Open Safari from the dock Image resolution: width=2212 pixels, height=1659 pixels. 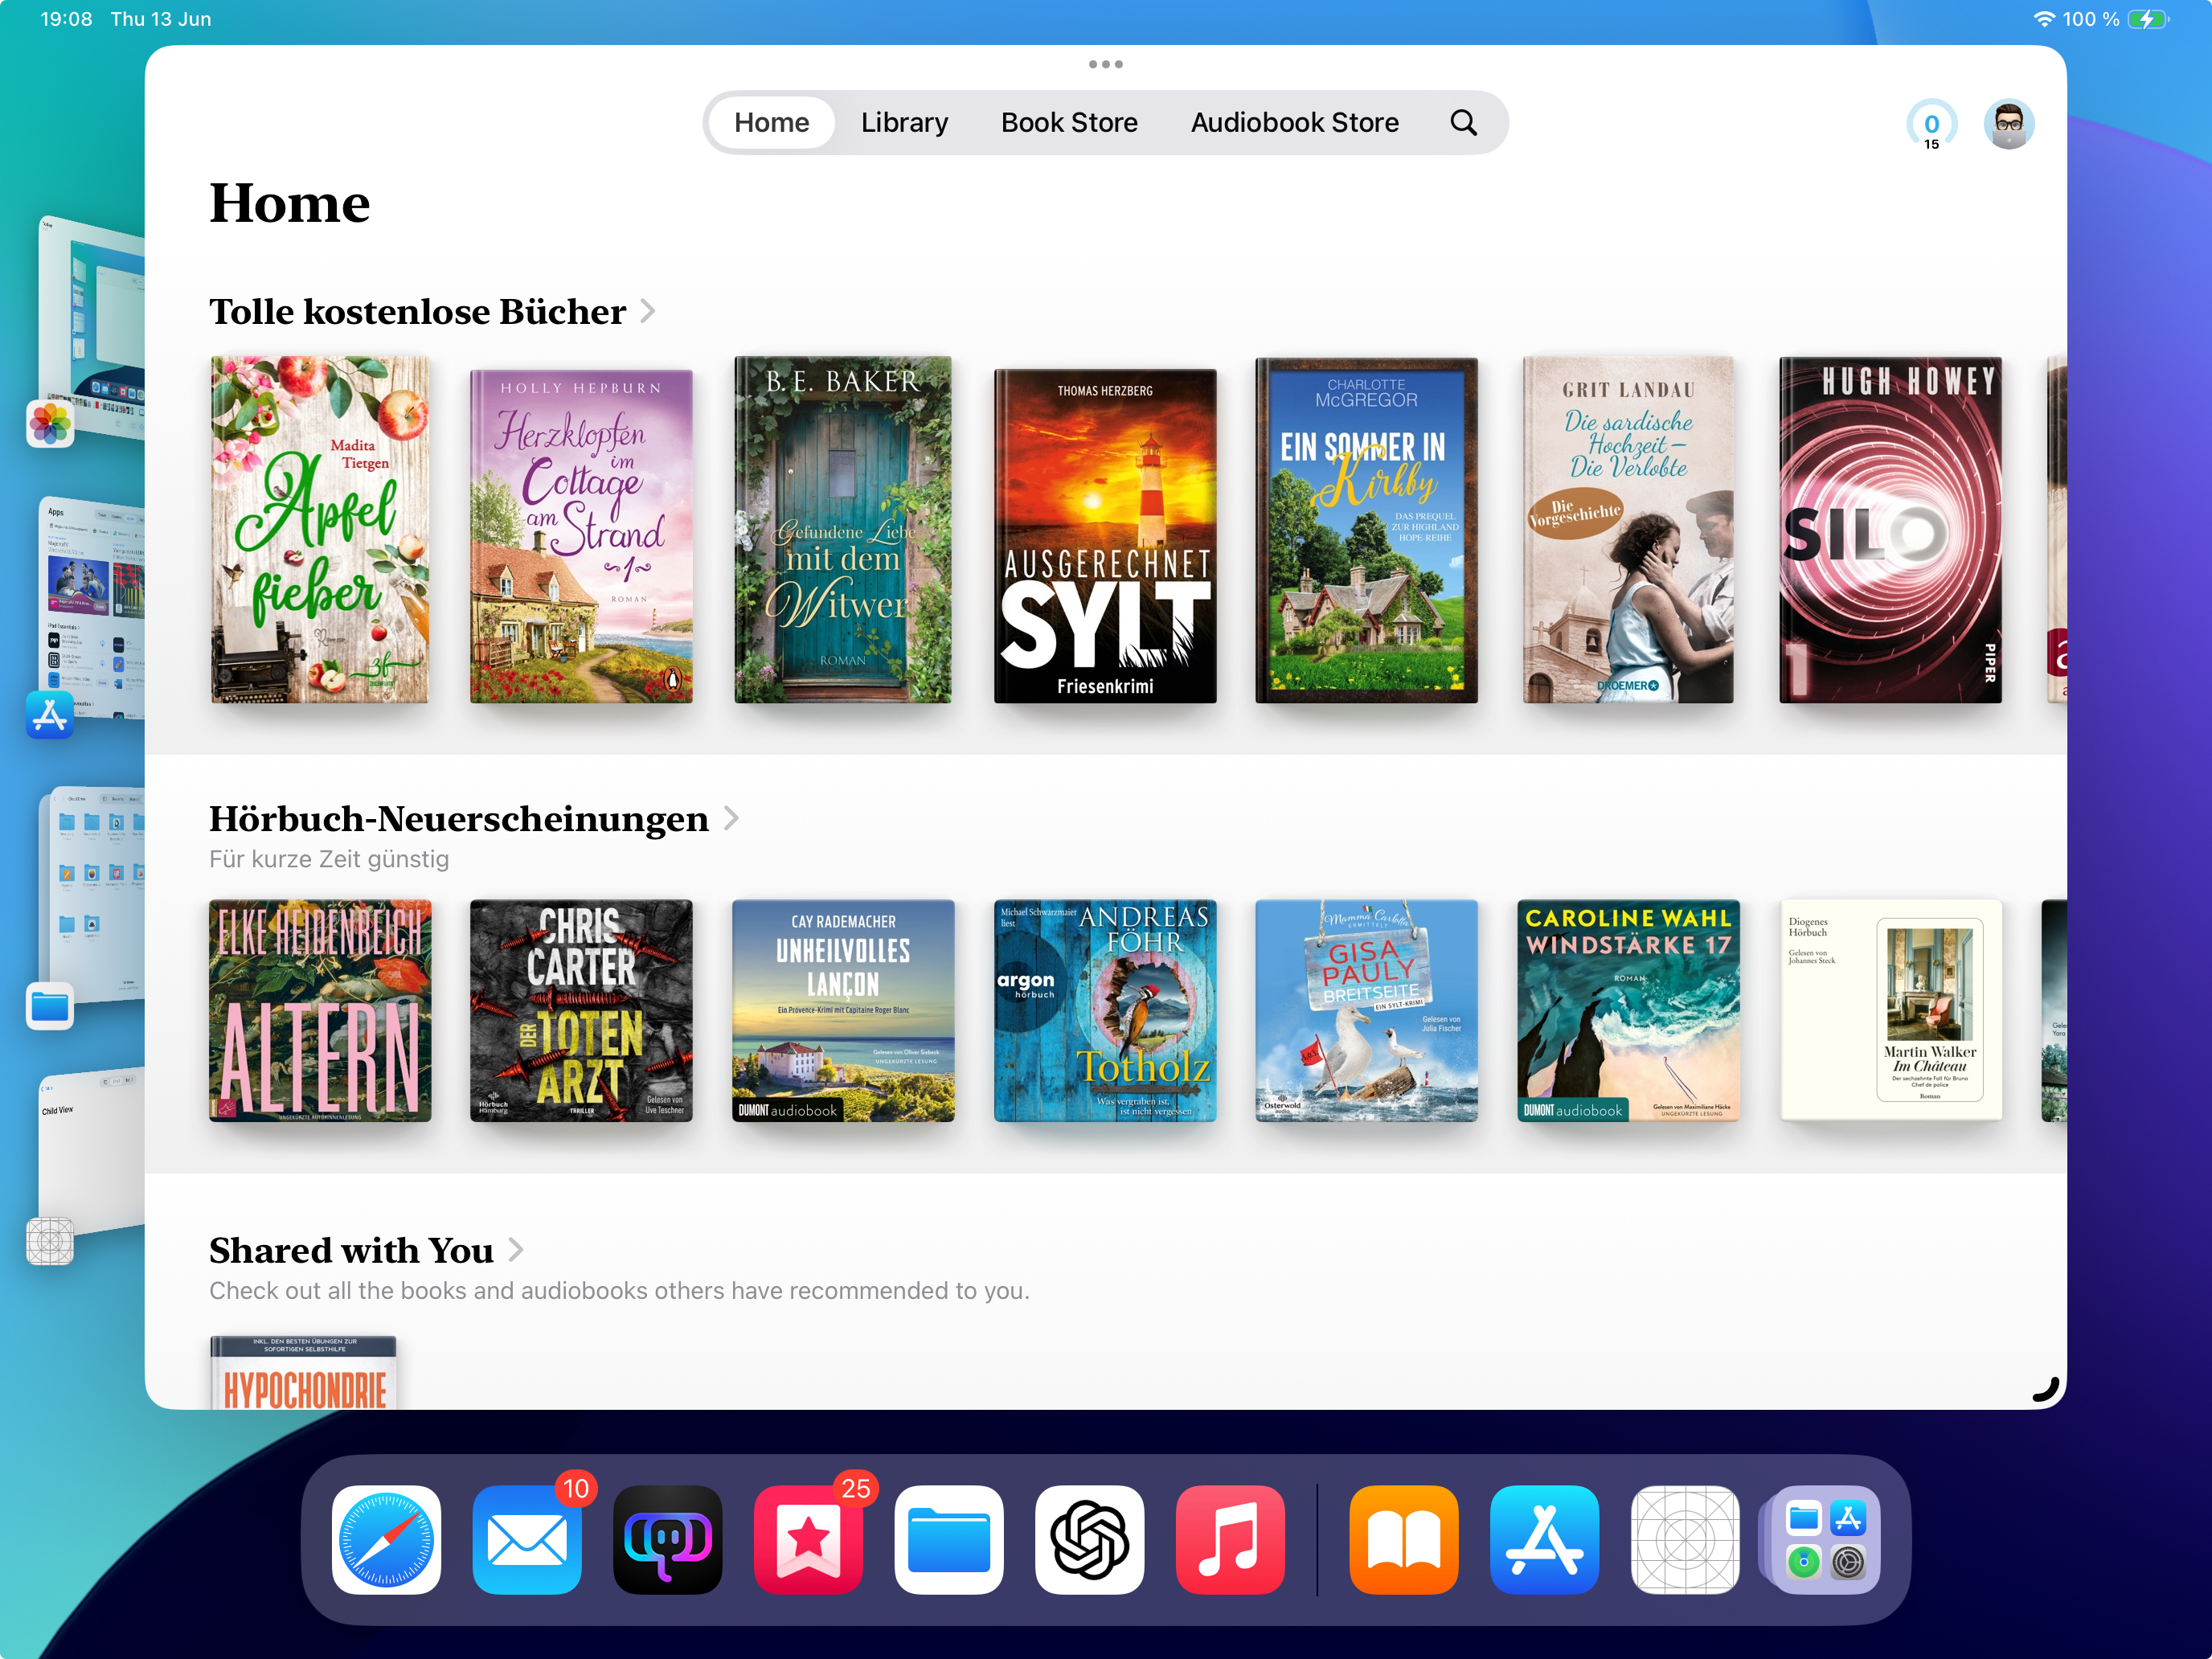tap(386, 1539)
